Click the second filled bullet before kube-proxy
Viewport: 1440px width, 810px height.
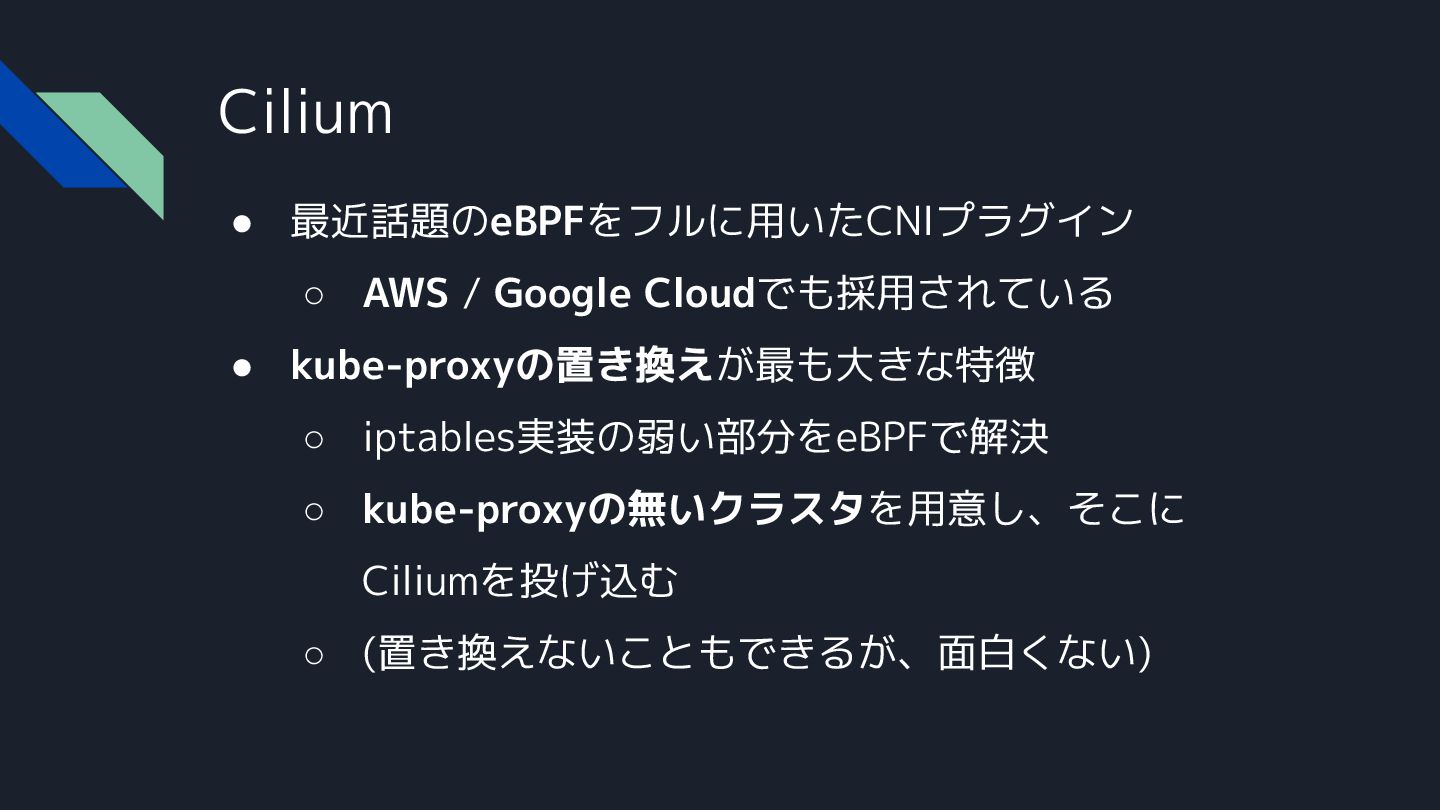point(241,367)
